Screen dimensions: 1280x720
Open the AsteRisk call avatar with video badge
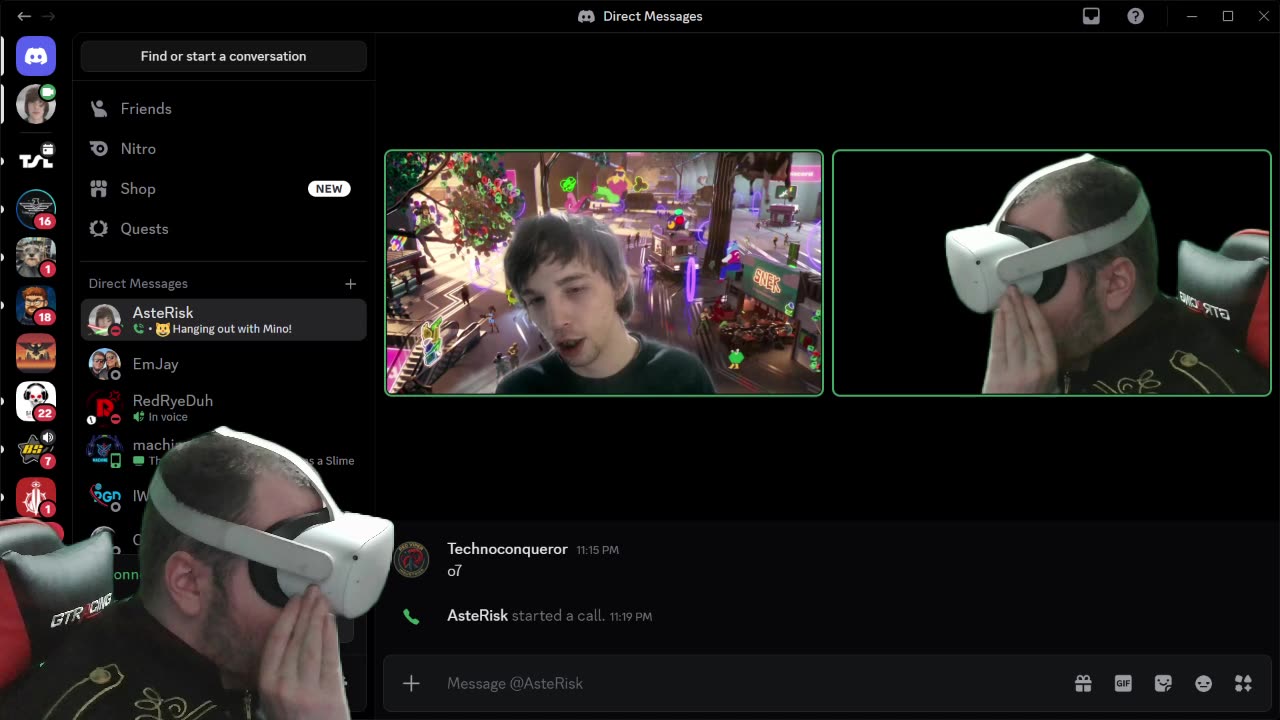point(36,104)
